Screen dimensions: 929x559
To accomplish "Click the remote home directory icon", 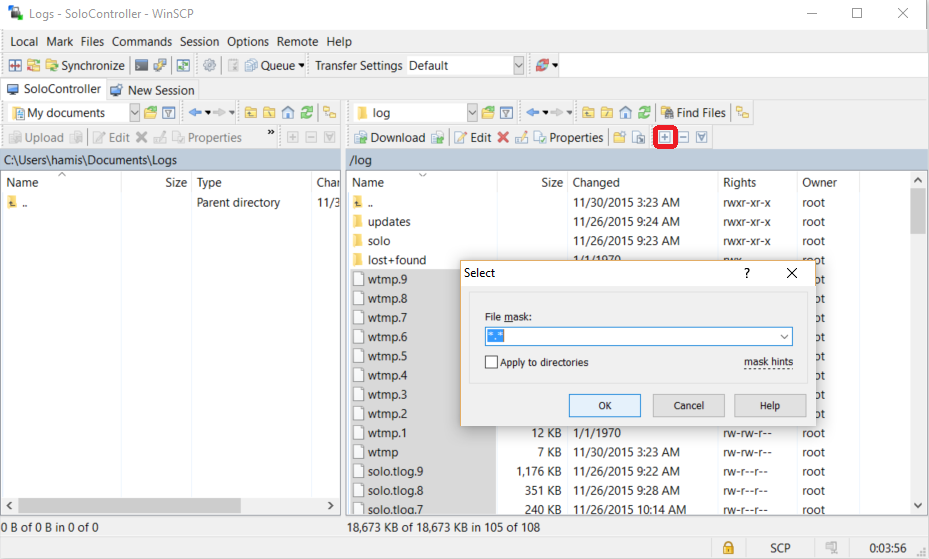I will click(626, 113).
